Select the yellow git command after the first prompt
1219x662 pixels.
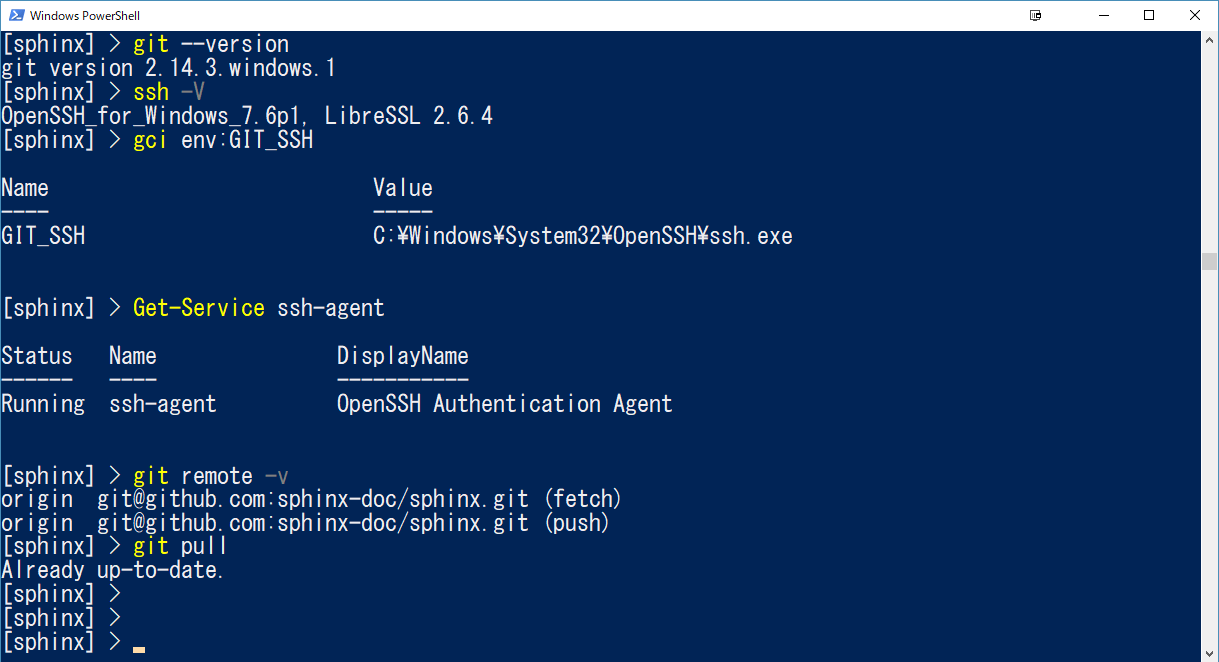pos(150,43)
